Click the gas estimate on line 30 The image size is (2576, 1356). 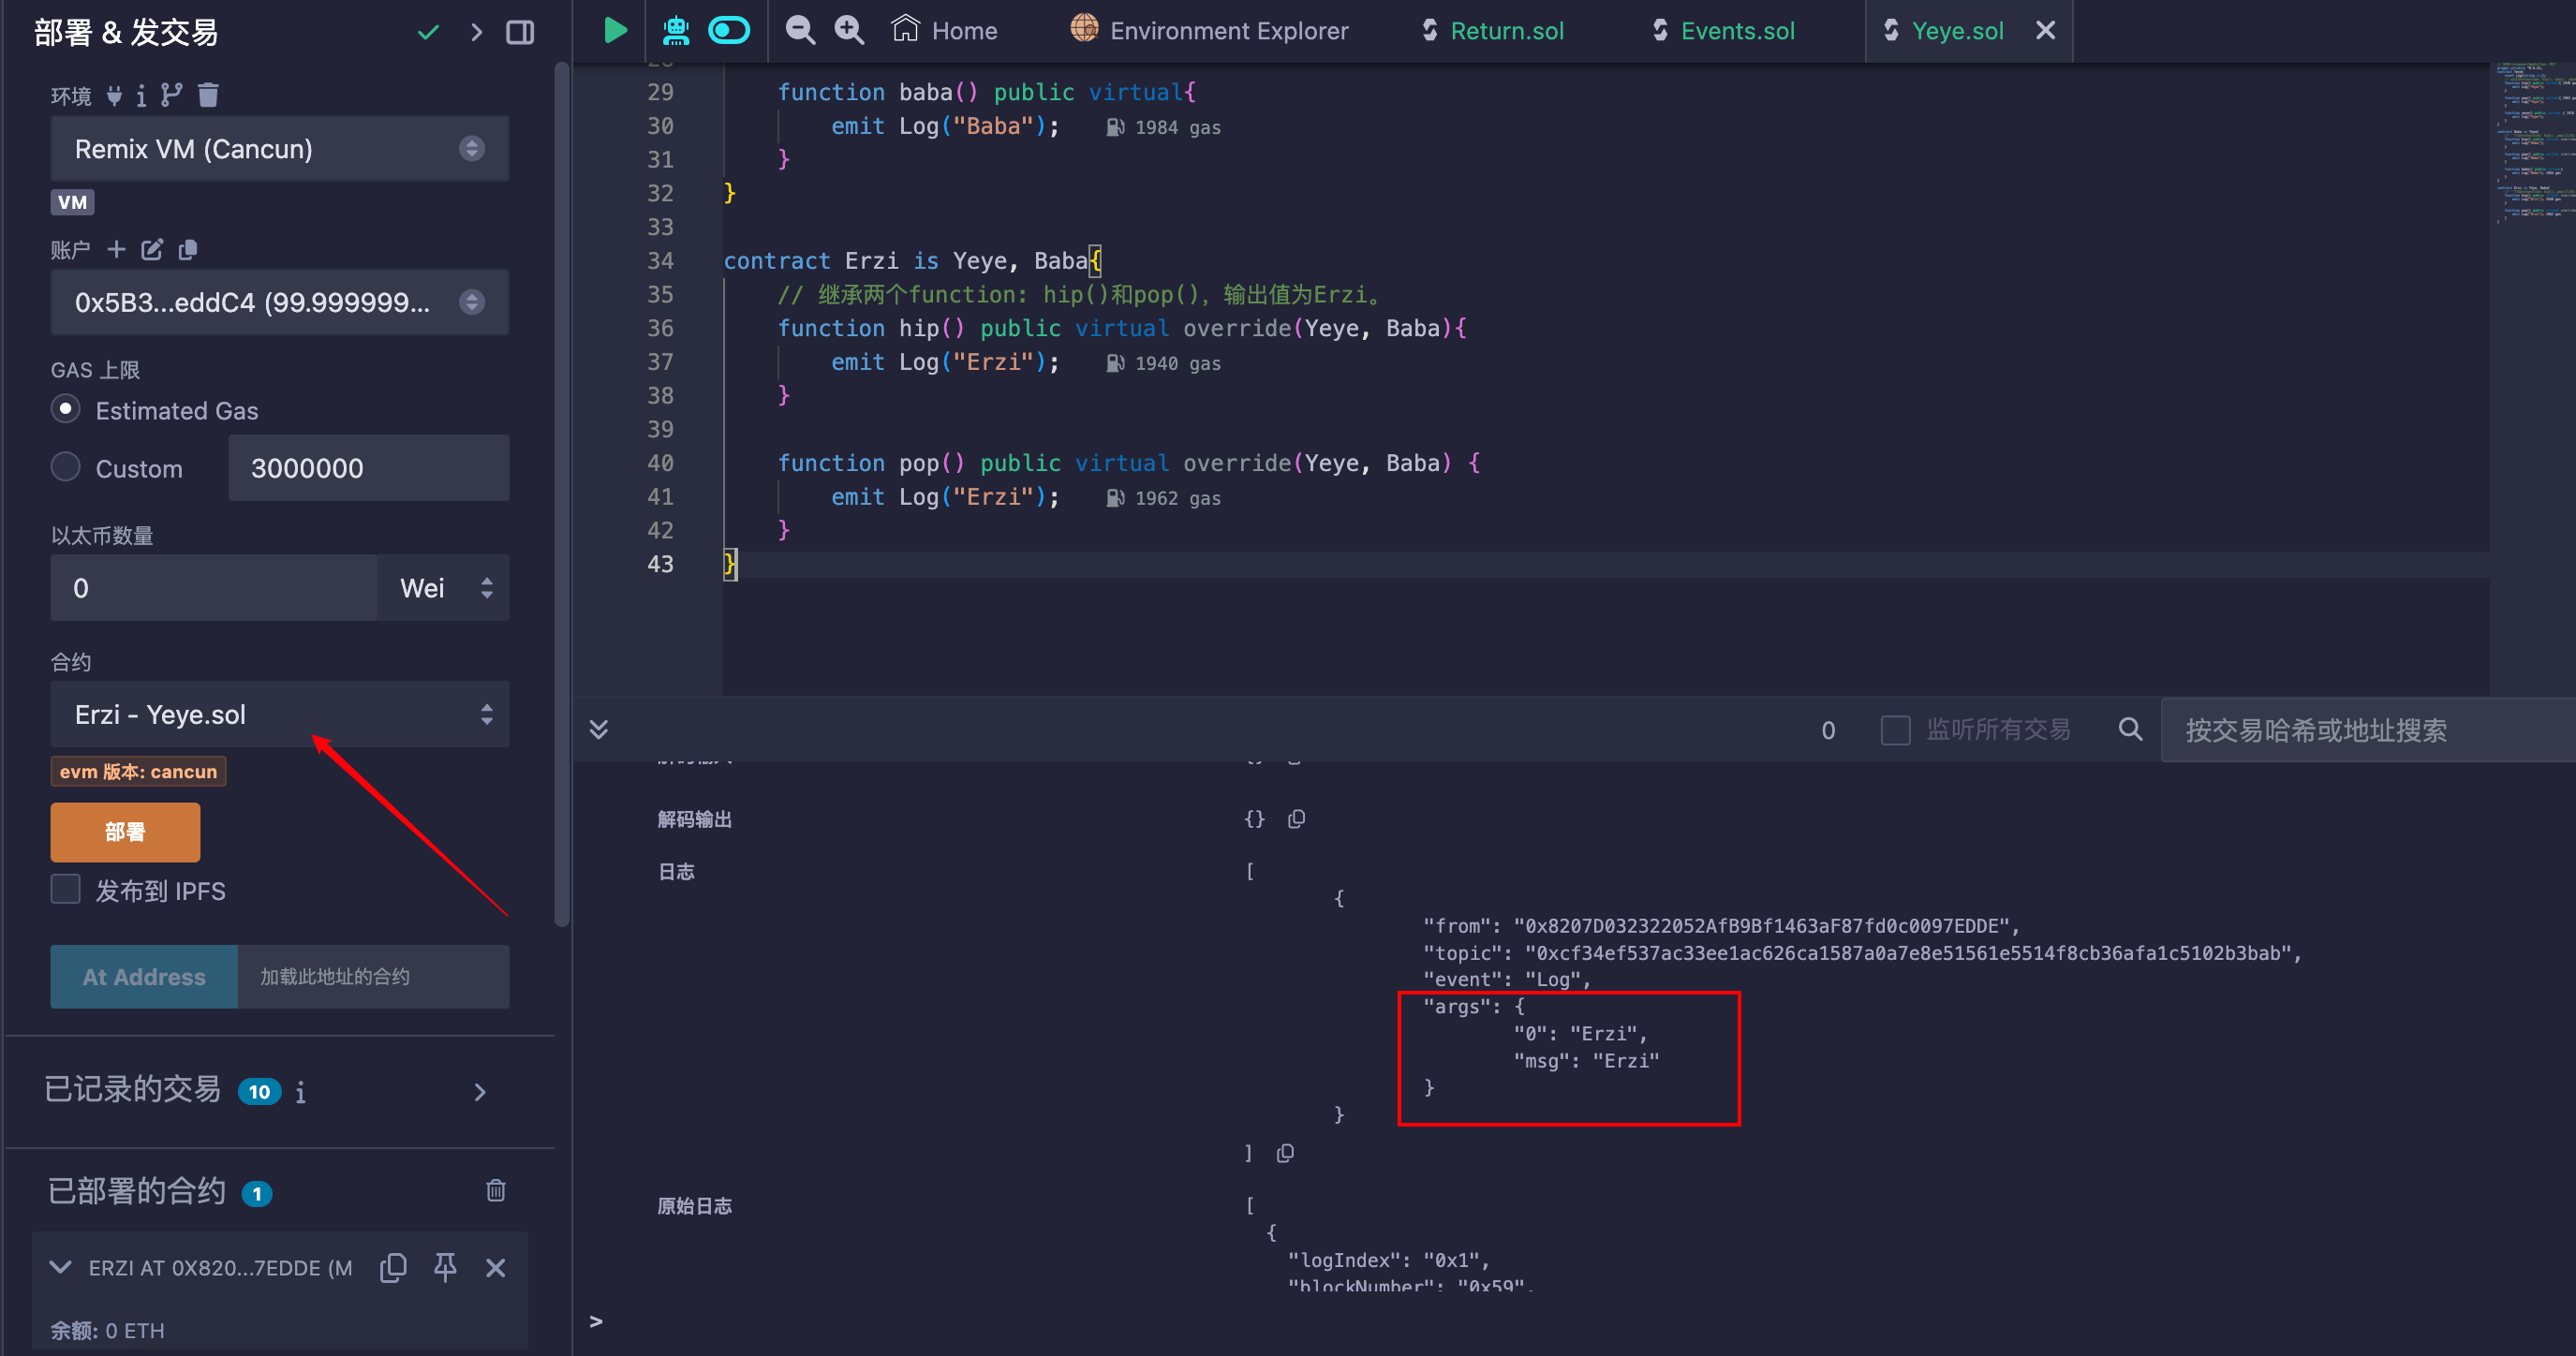[1163, 128]
